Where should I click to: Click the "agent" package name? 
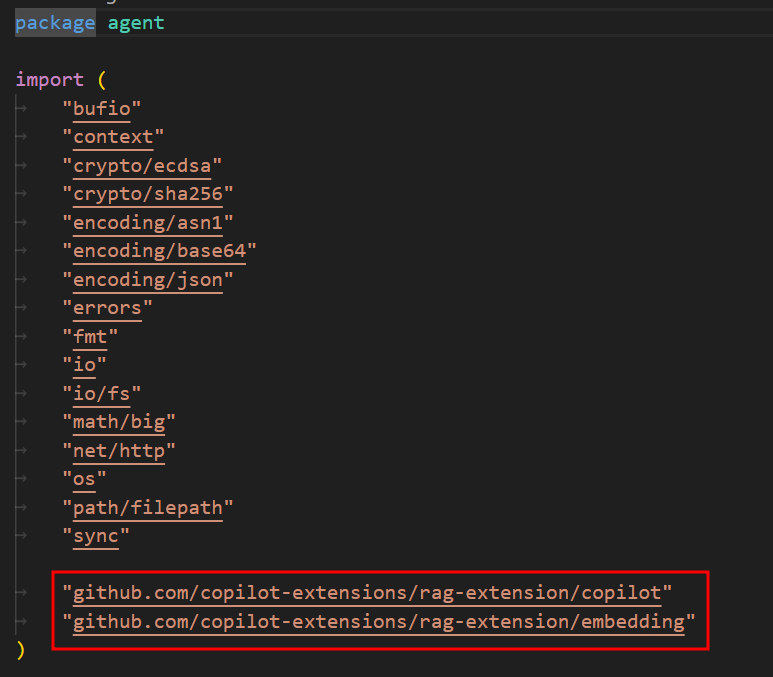pyautogui.click(x=136, y=23)
